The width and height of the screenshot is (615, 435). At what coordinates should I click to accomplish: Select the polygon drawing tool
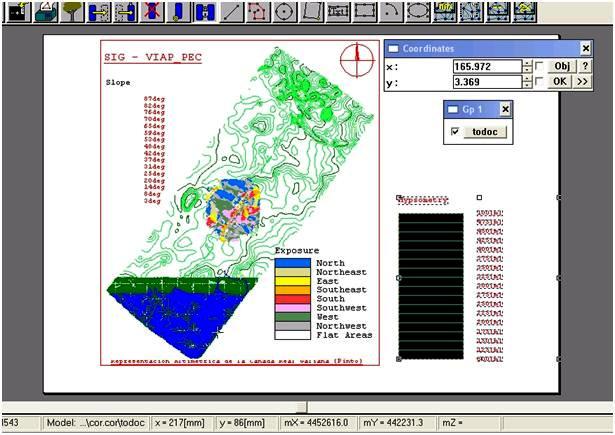click(258, 12)
